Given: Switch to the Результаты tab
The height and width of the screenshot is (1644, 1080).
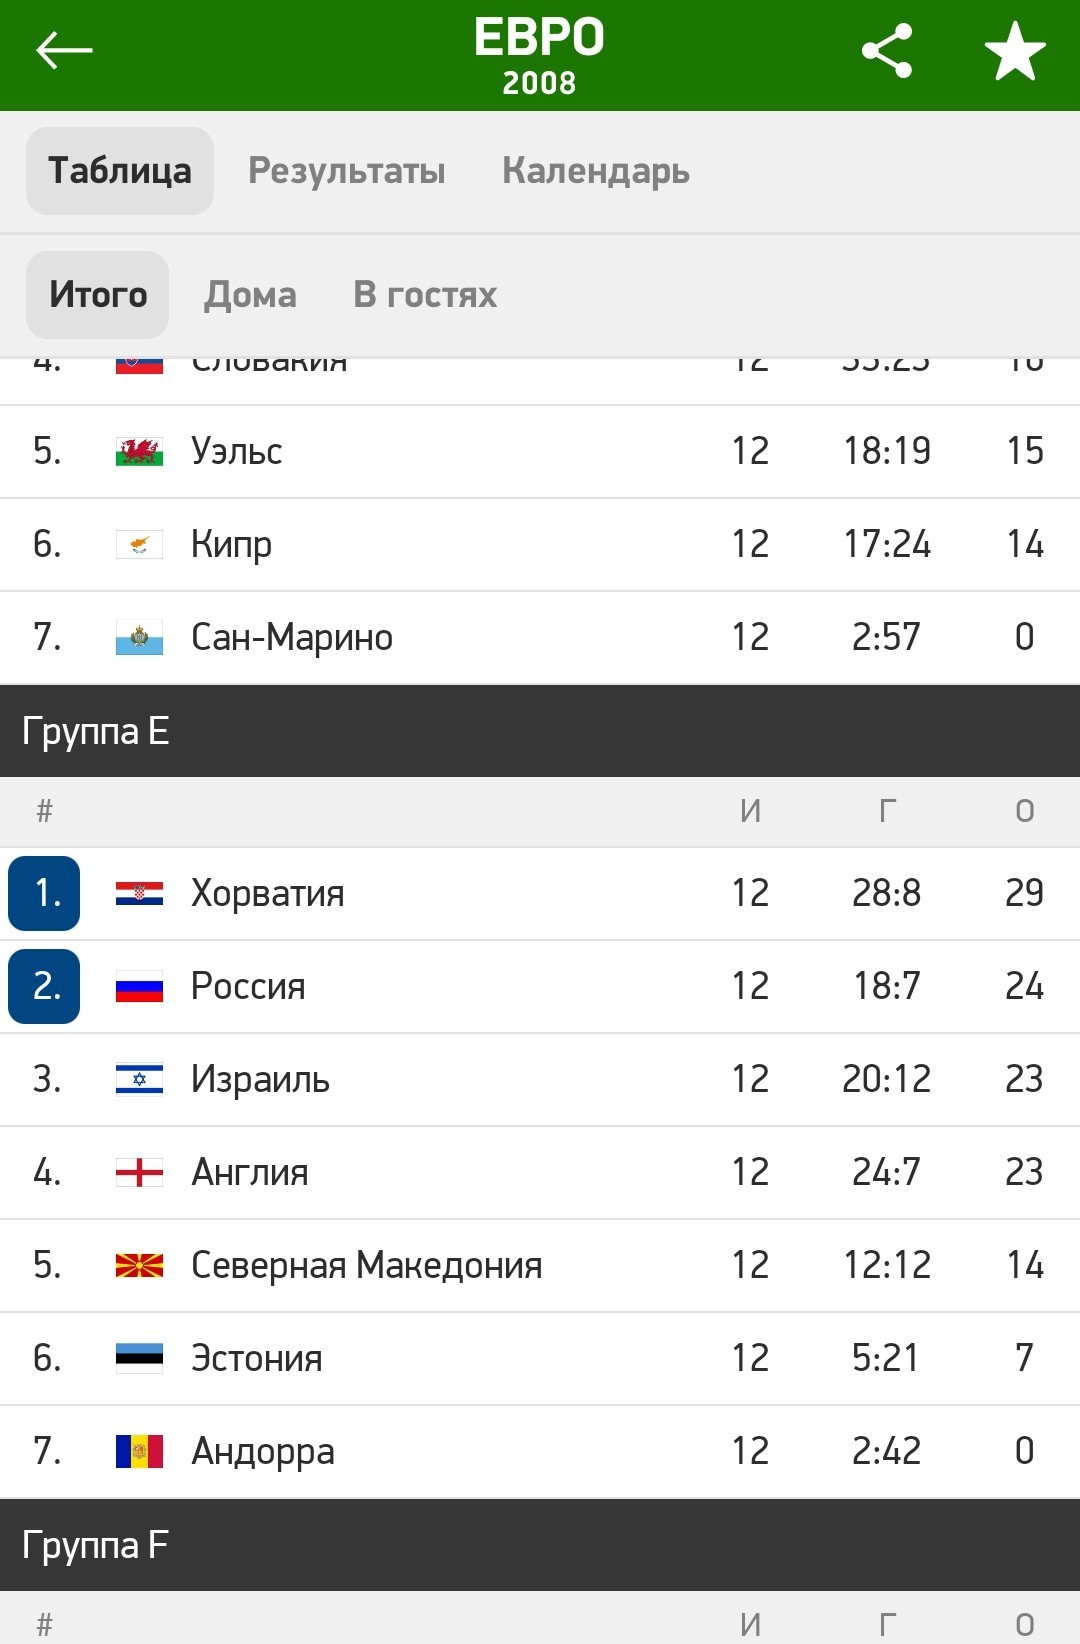Looking at the screenshot, I should coord(347,171).
